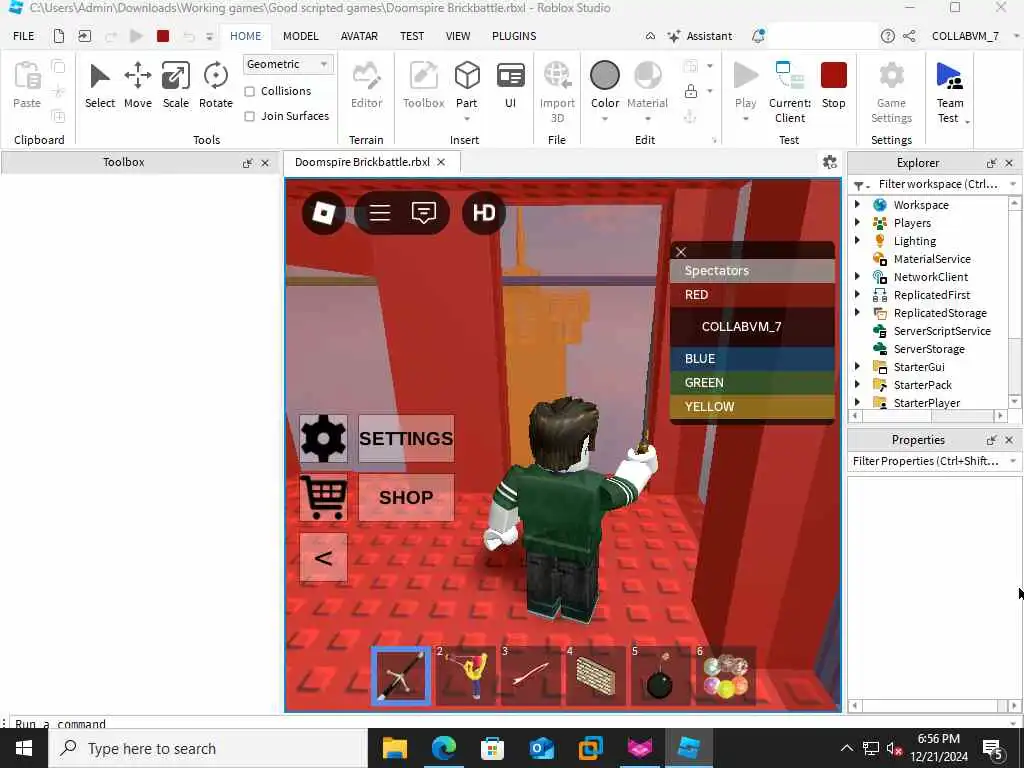Screen dimensions: 1024x768
Task: Launch Microsoft Edge from the taskbar
Action: click(x=443, y=748)
